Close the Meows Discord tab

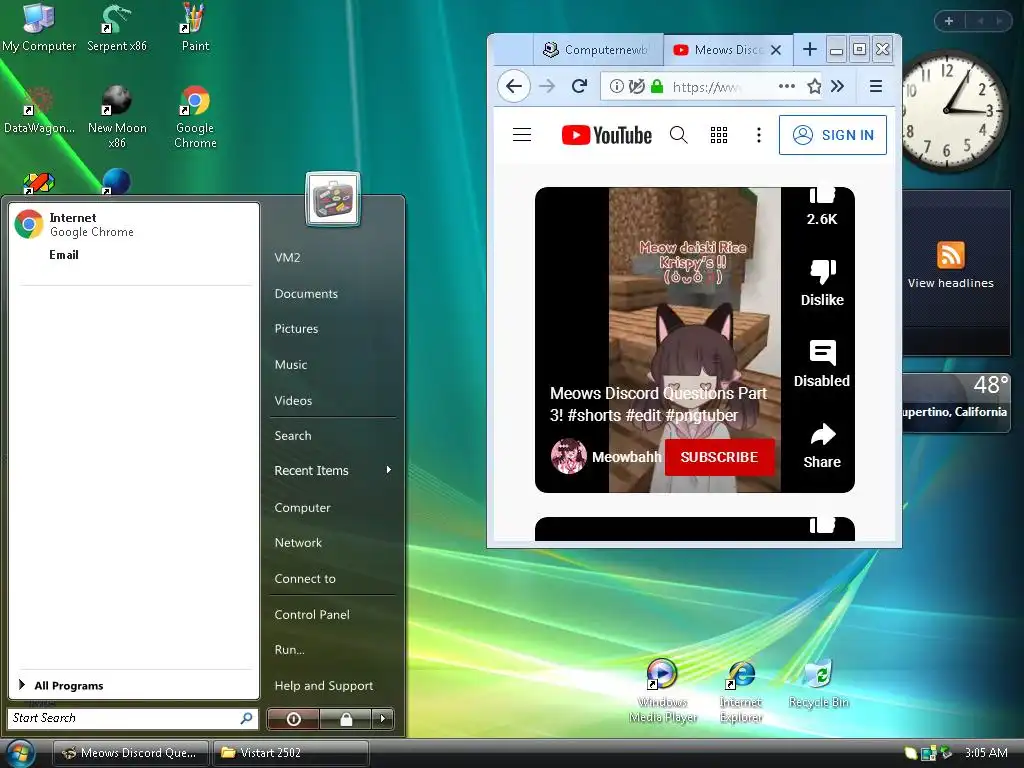click(776, 50)
